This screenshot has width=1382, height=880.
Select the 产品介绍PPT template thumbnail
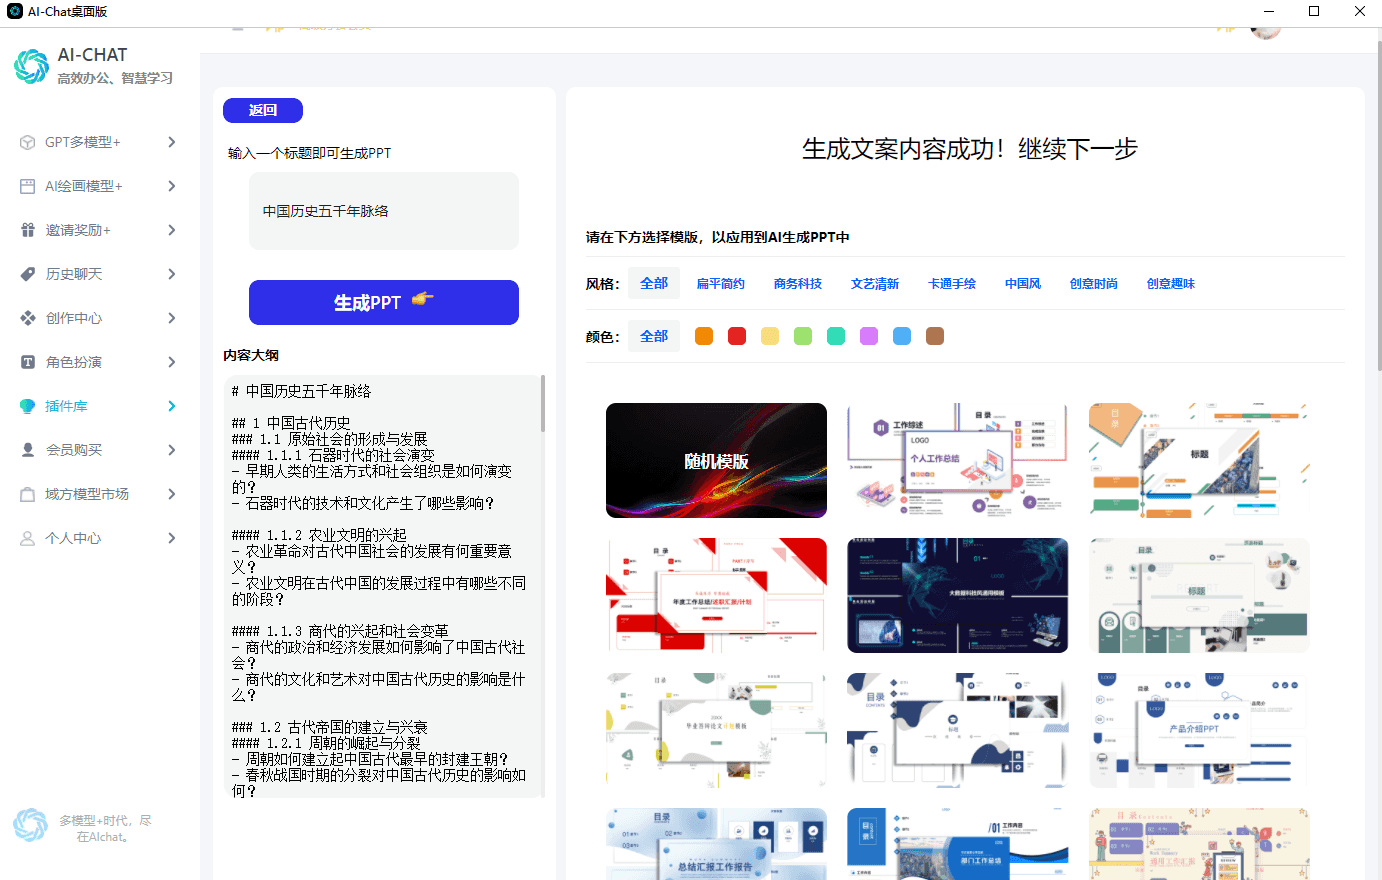pyautogui.click(x=1199, y=730)
